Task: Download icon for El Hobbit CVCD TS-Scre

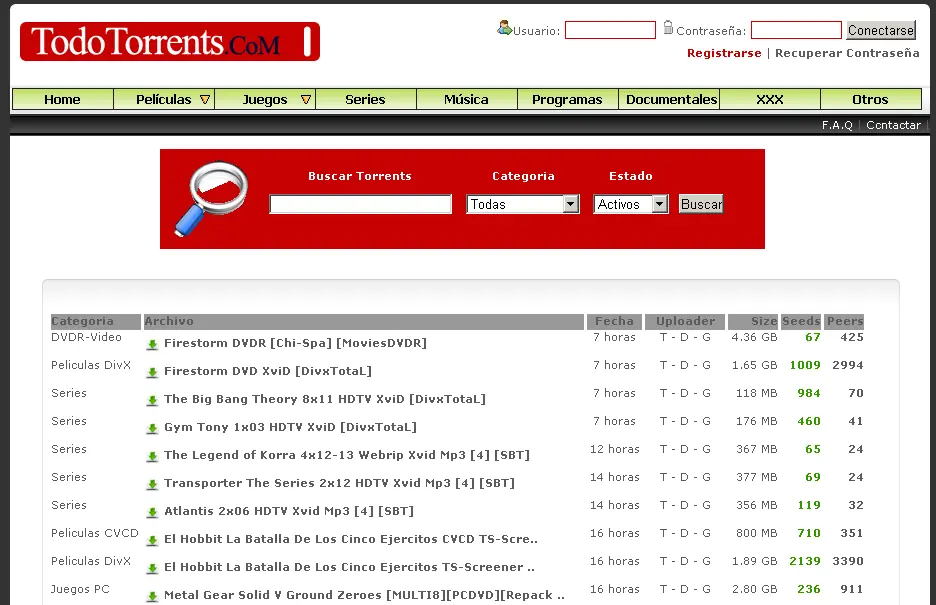Action: click(152, 541)
